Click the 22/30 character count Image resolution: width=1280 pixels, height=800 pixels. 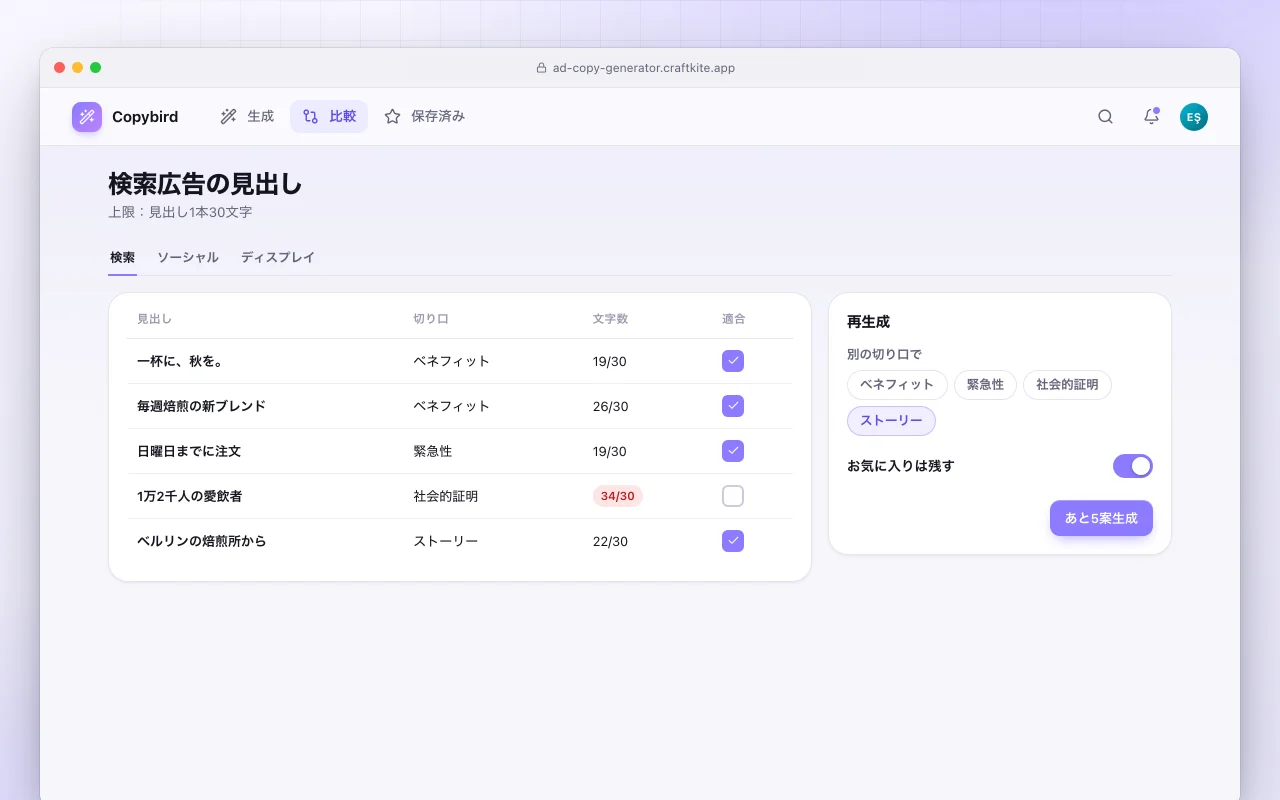[610, 541]
